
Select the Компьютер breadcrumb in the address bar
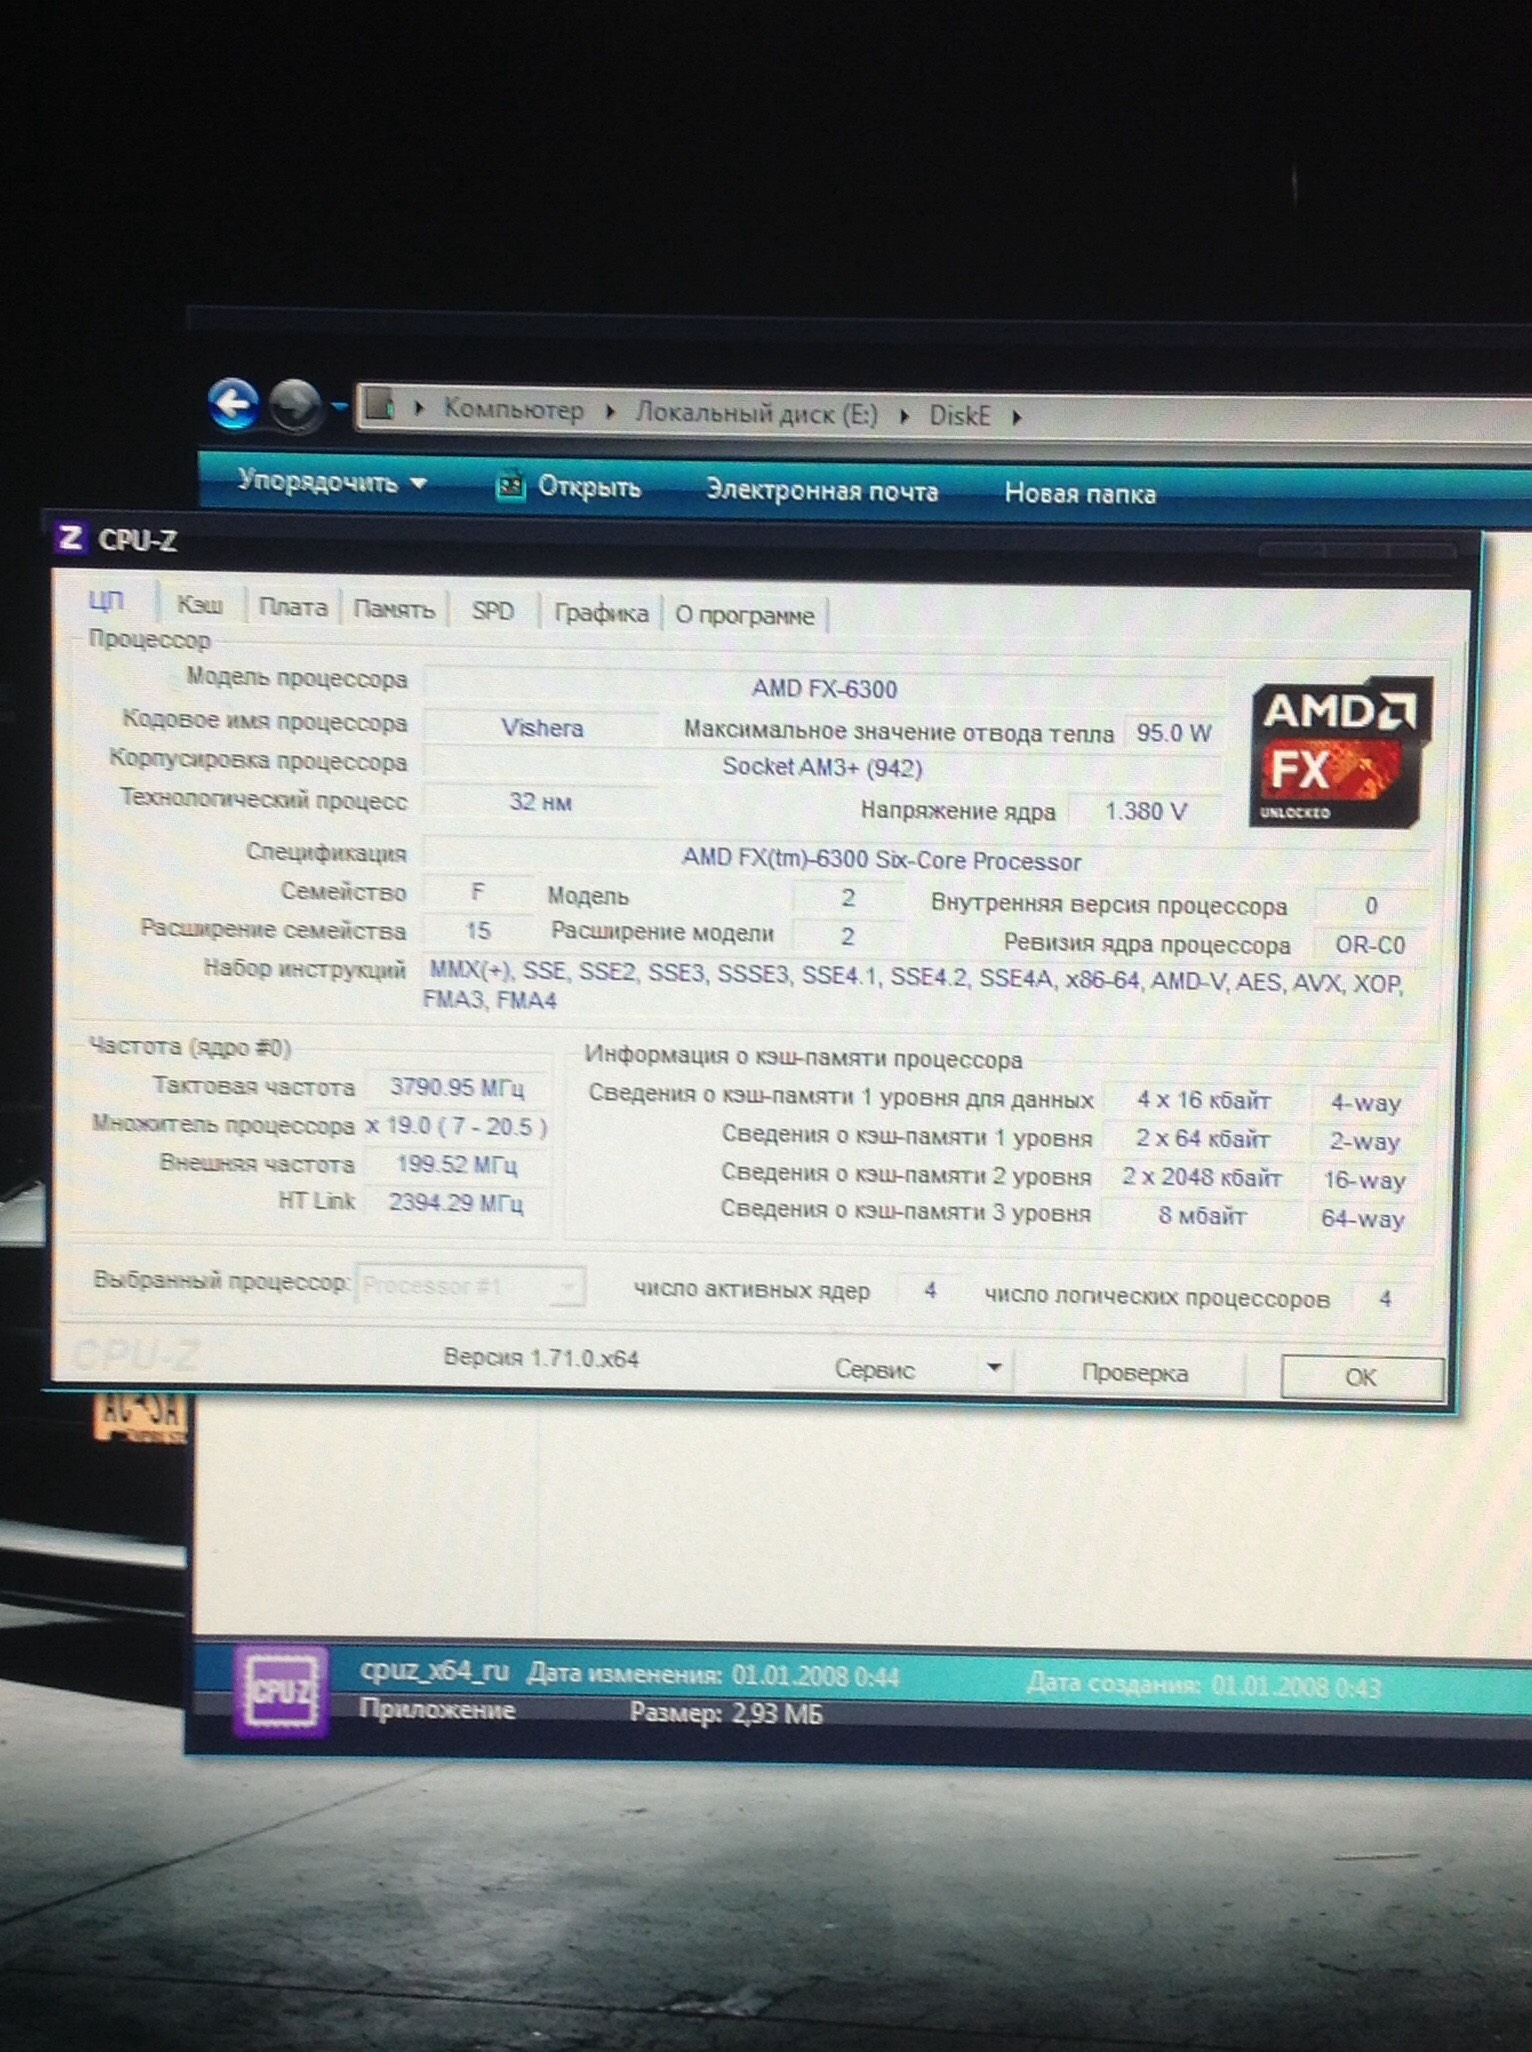tap(513, 410)
